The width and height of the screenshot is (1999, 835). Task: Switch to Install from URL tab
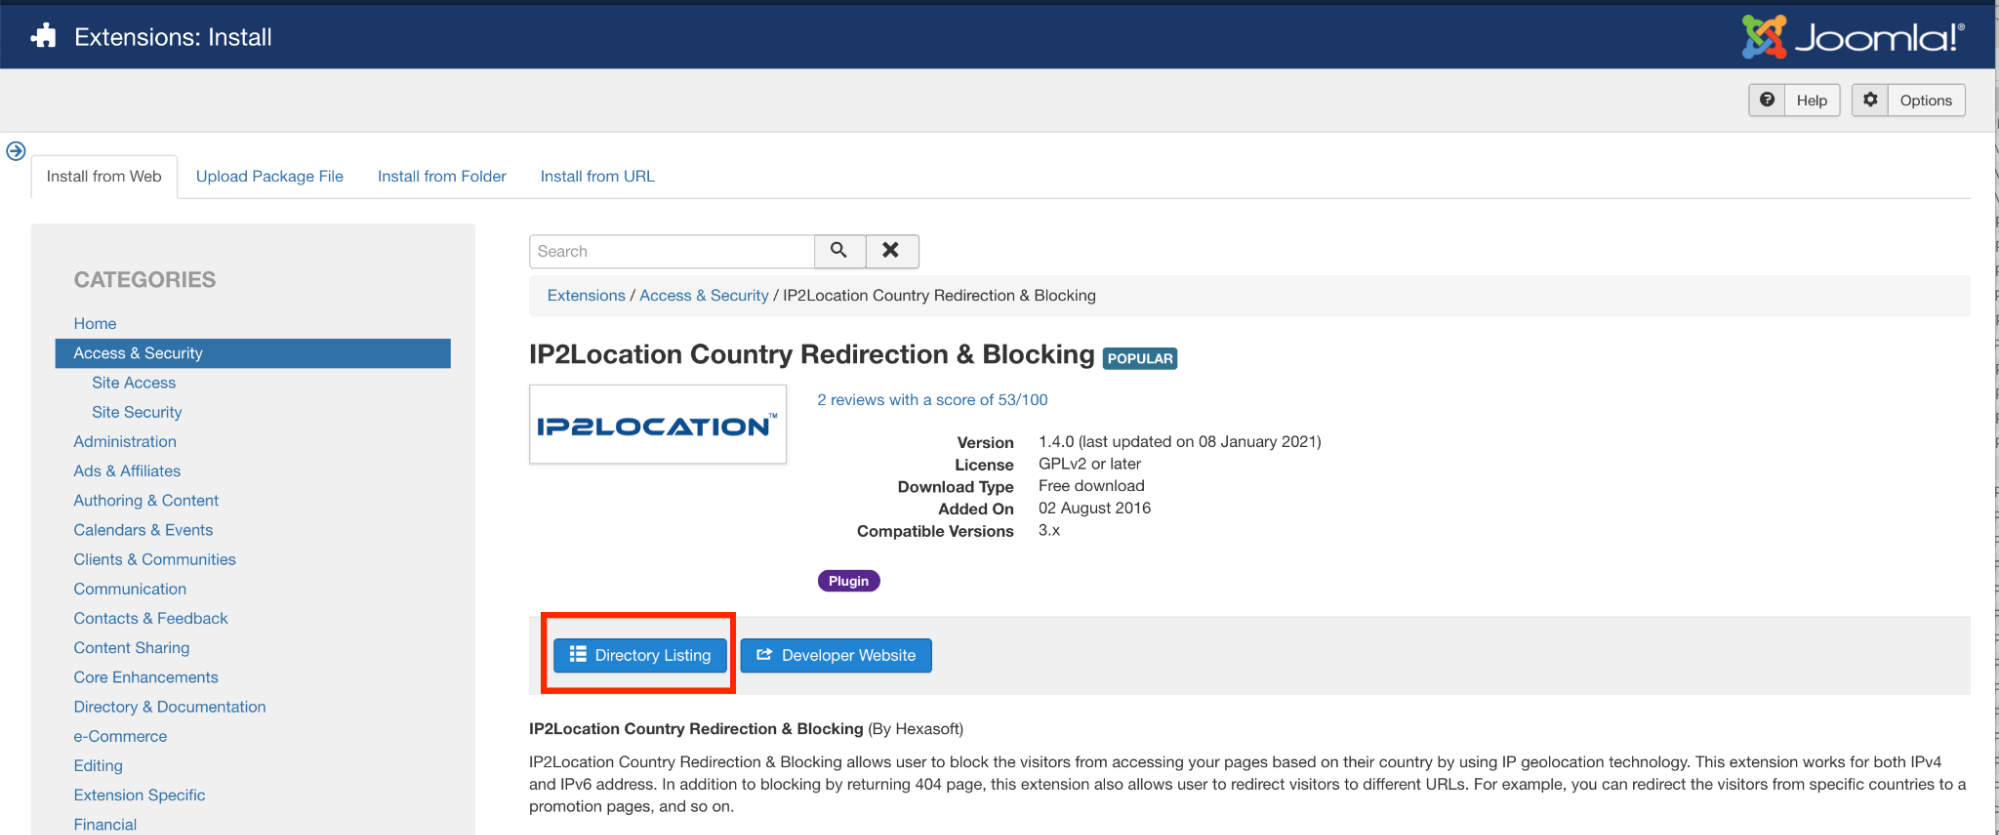pyautogui.click(x=598, y=176)
